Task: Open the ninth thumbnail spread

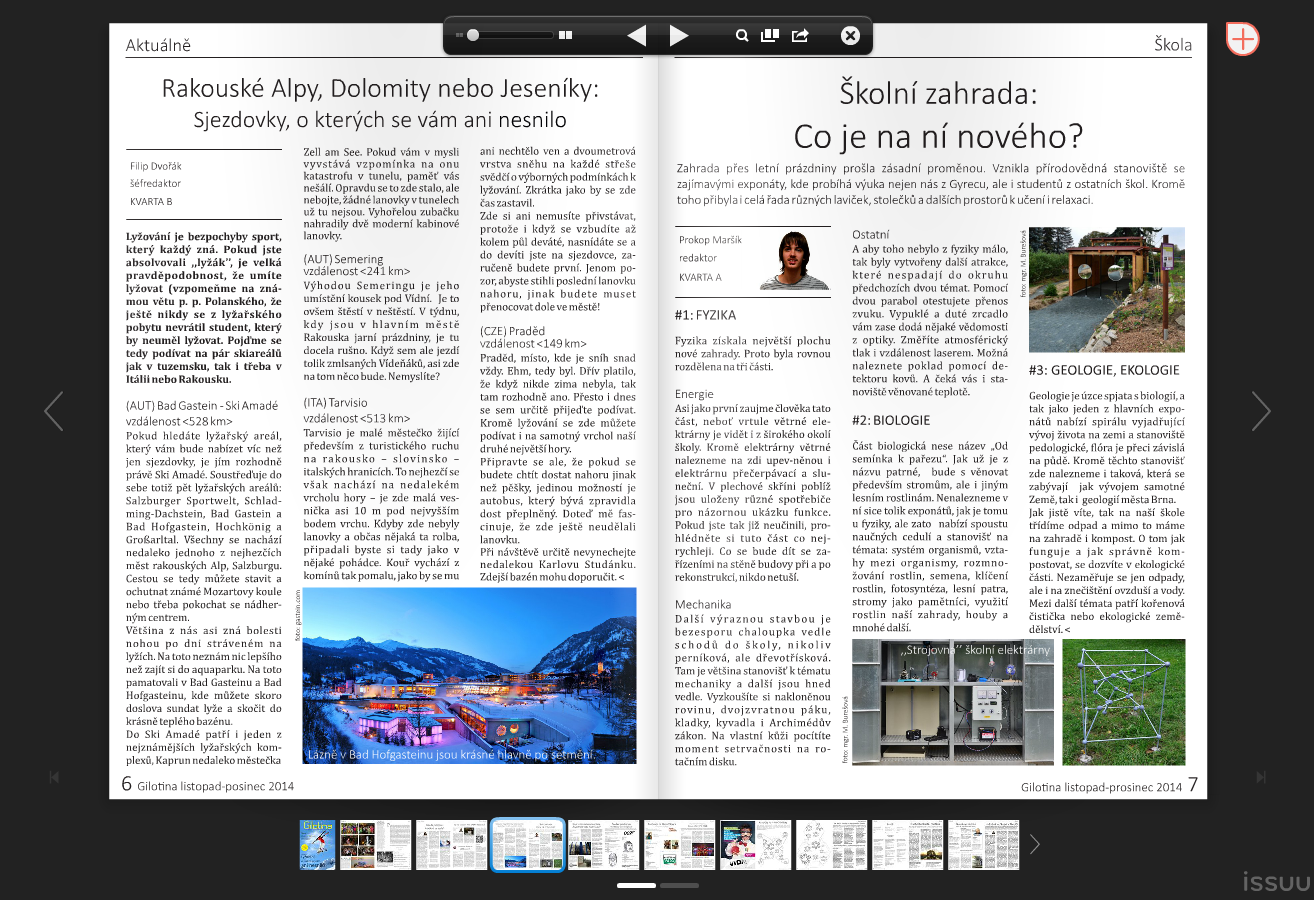Action: click(x=908, y=845)
